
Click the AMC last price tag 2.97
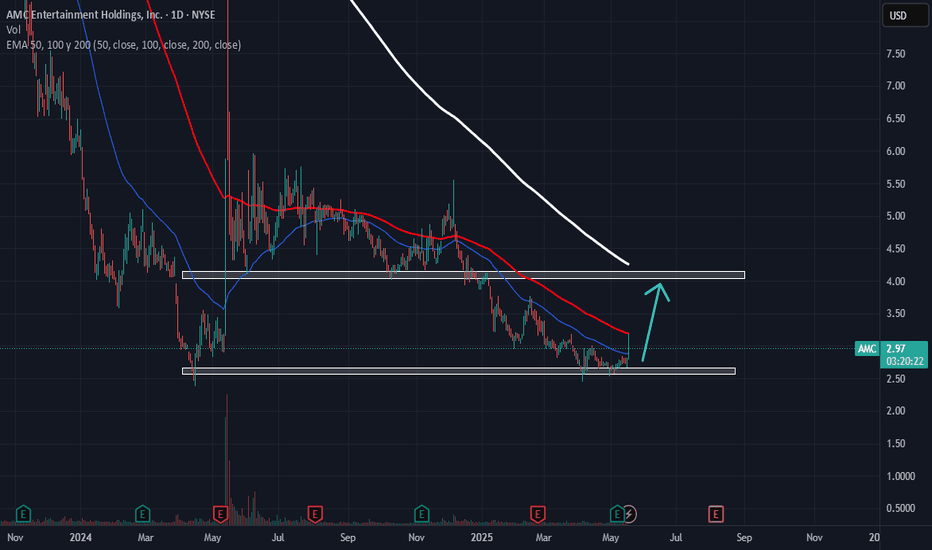[896, 348]
